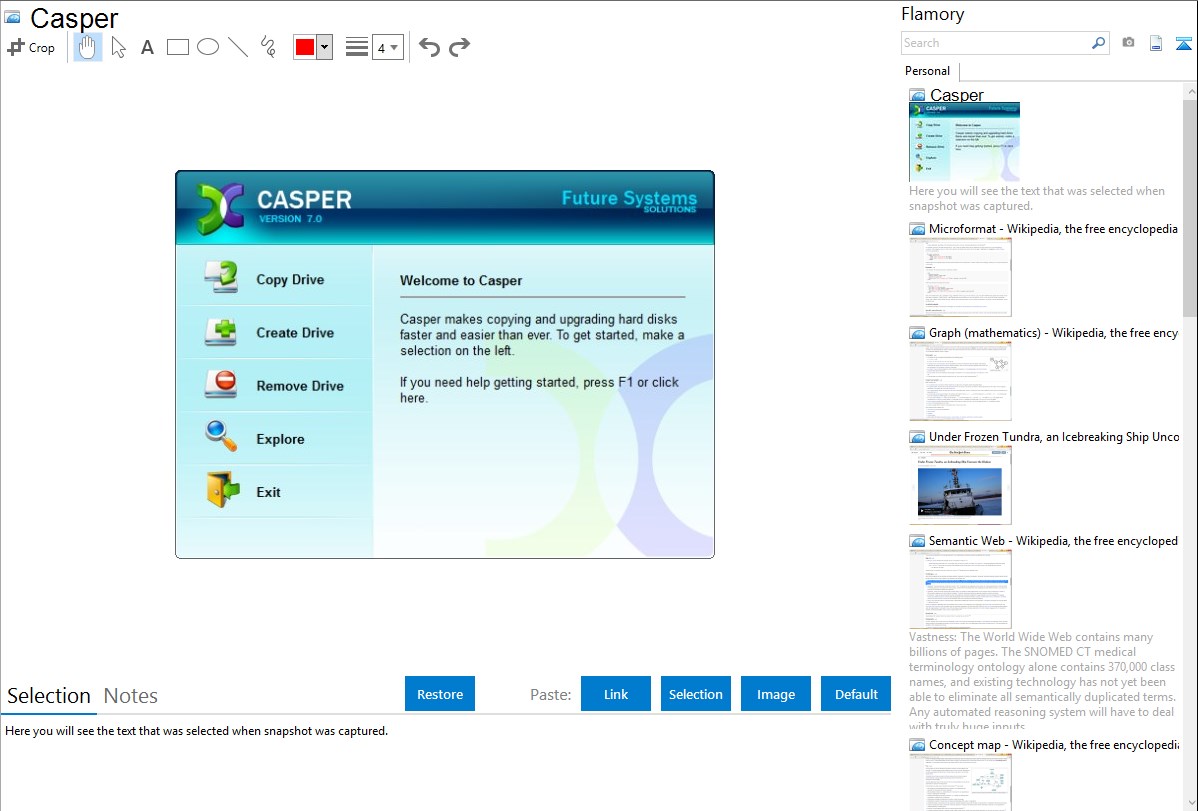
Task: Click the Under Frozen Tundra title text
Action: (x=1054, y=436)
